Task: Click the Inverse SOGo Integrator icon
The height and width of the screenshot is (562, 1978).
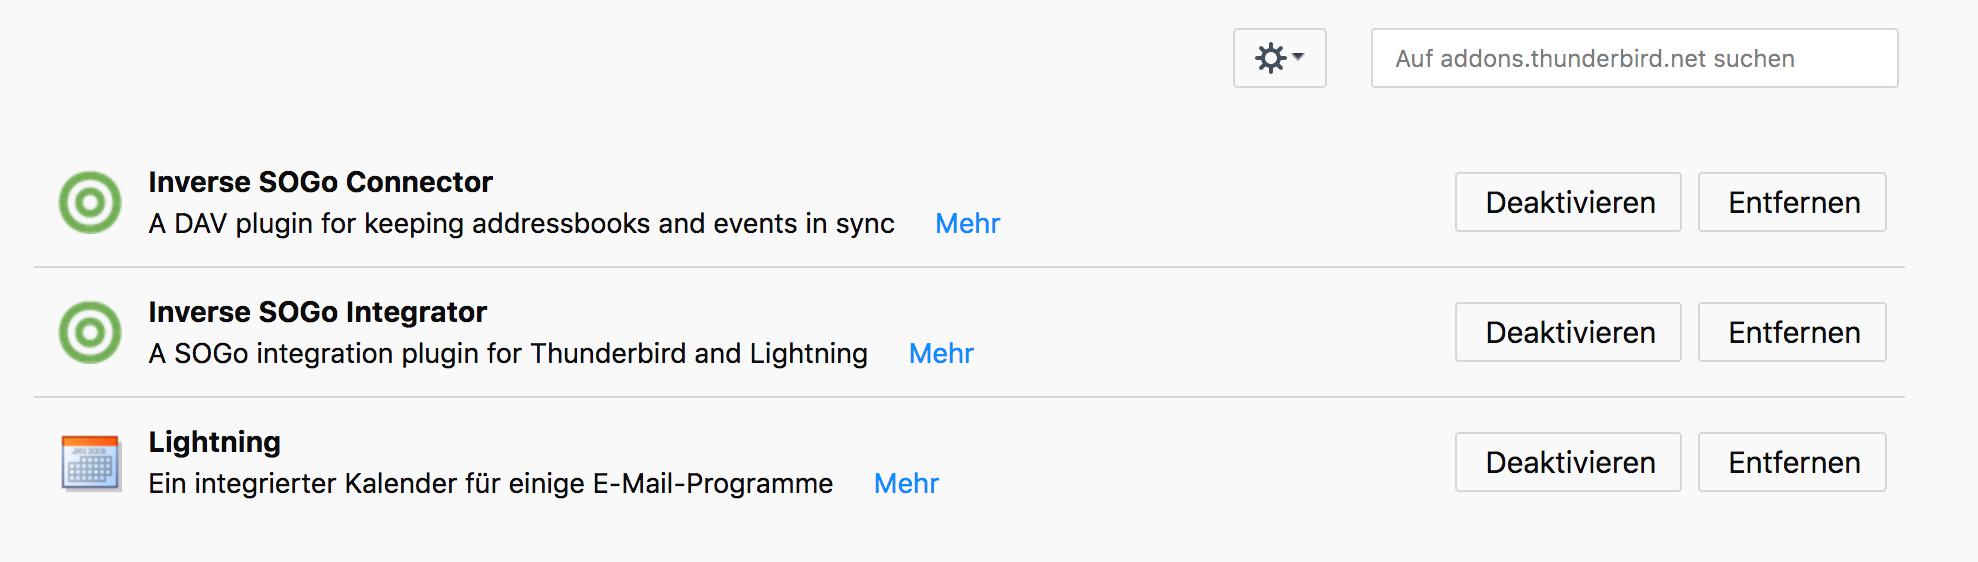Action: coord(90,332)
